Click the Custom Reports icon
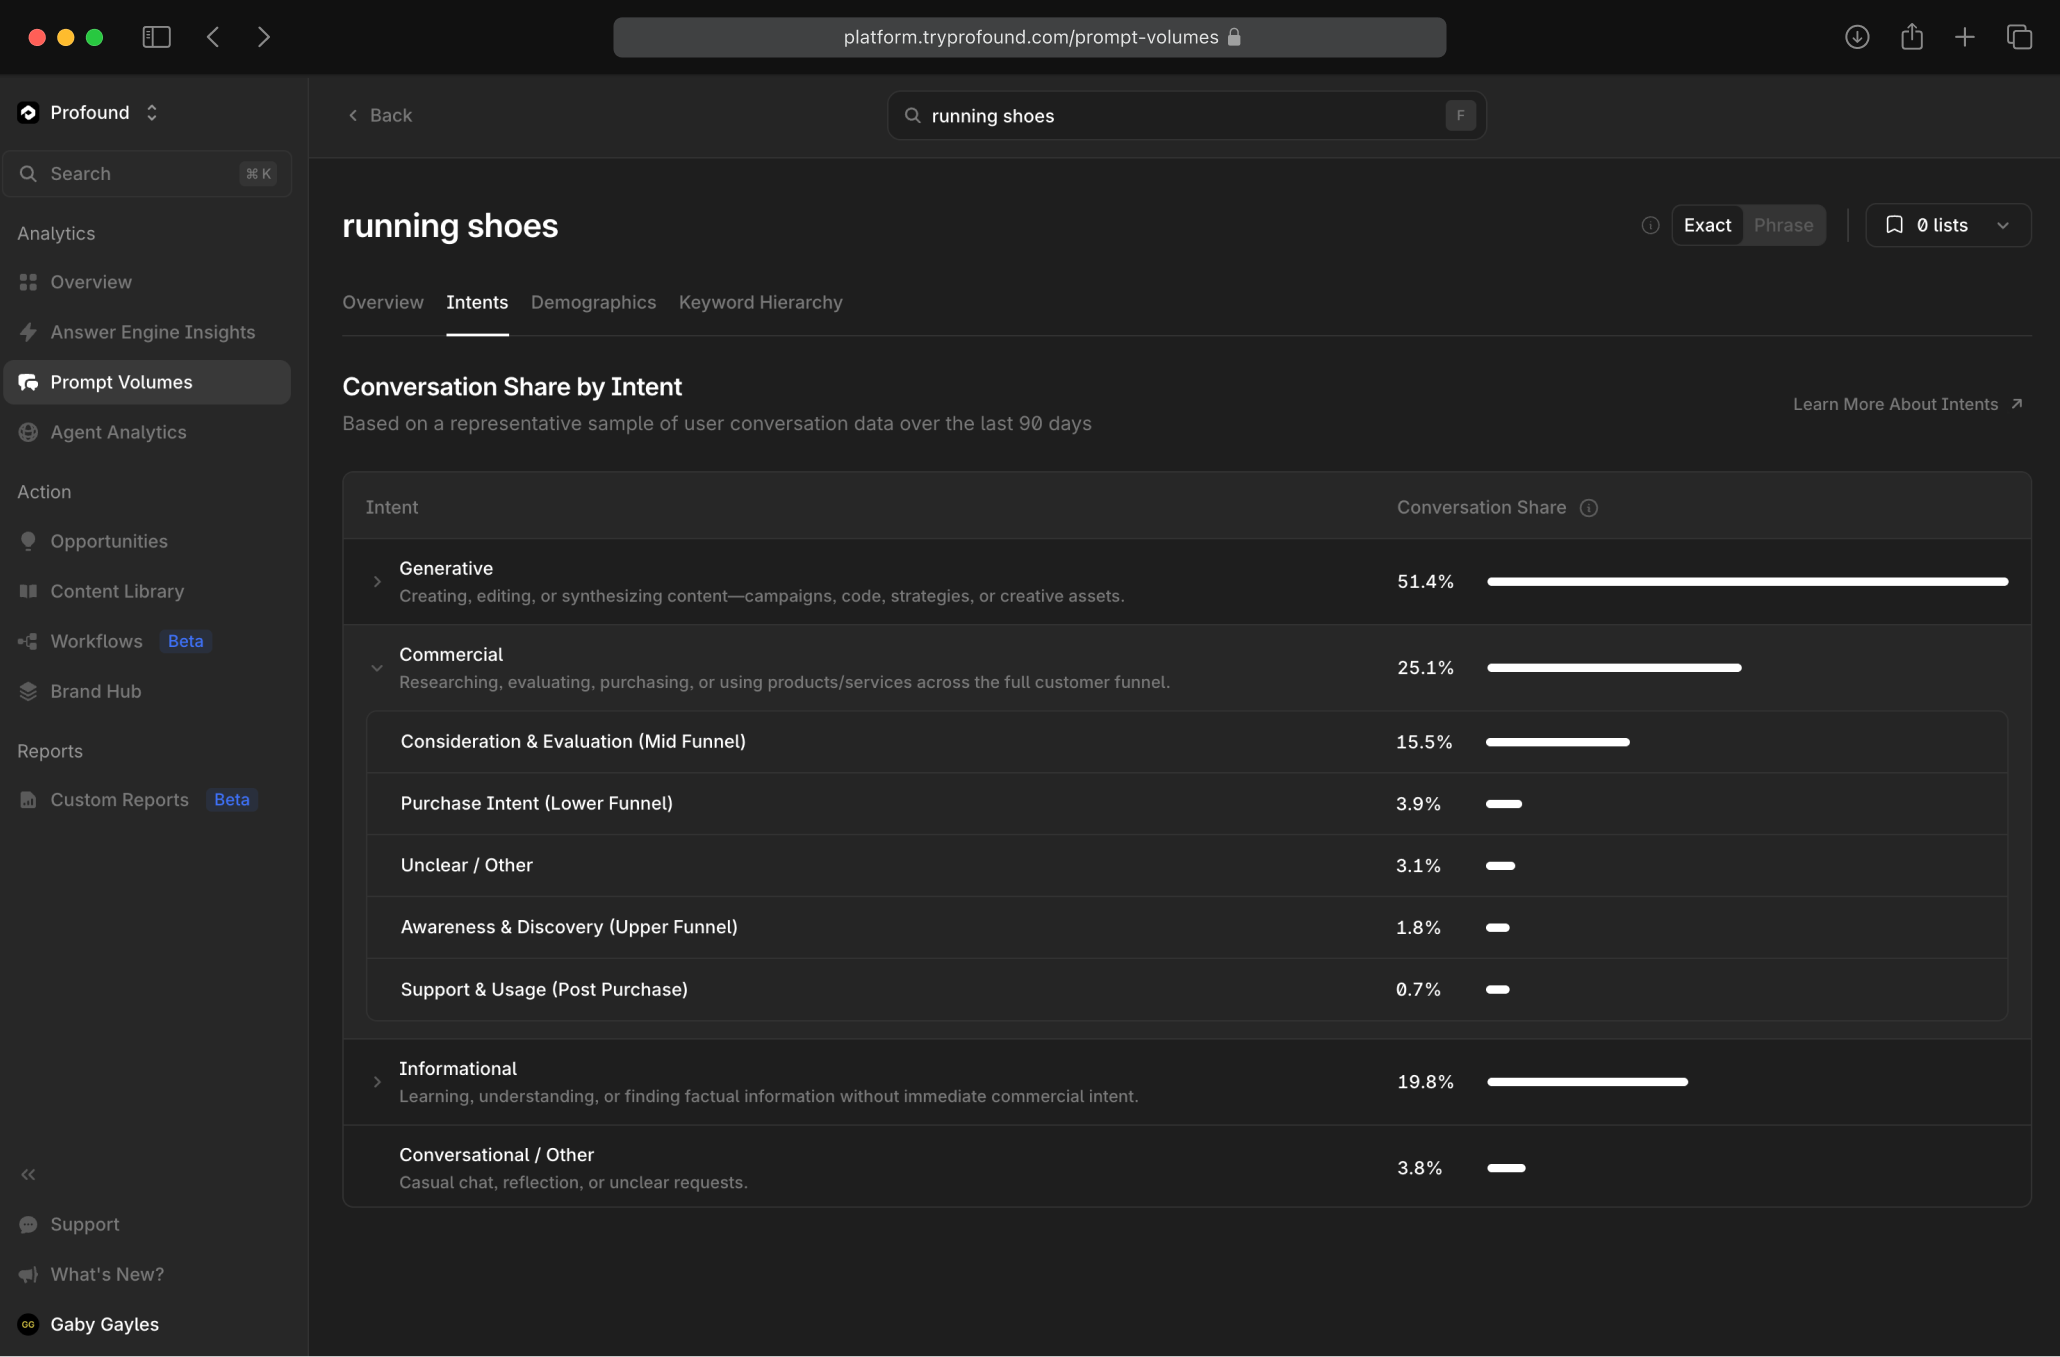 28,800
